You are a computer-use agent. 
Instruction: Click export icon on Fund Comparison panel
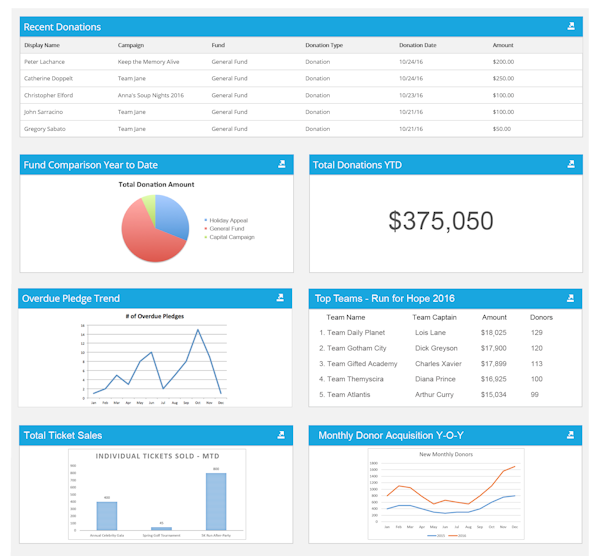tap(282, 164)
